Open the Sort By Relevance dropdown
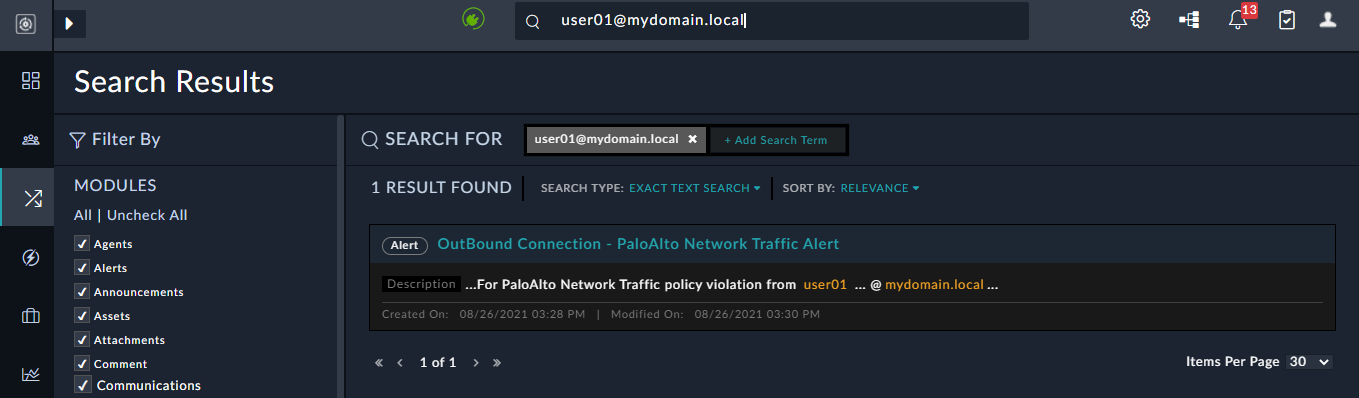 (880, 188)
